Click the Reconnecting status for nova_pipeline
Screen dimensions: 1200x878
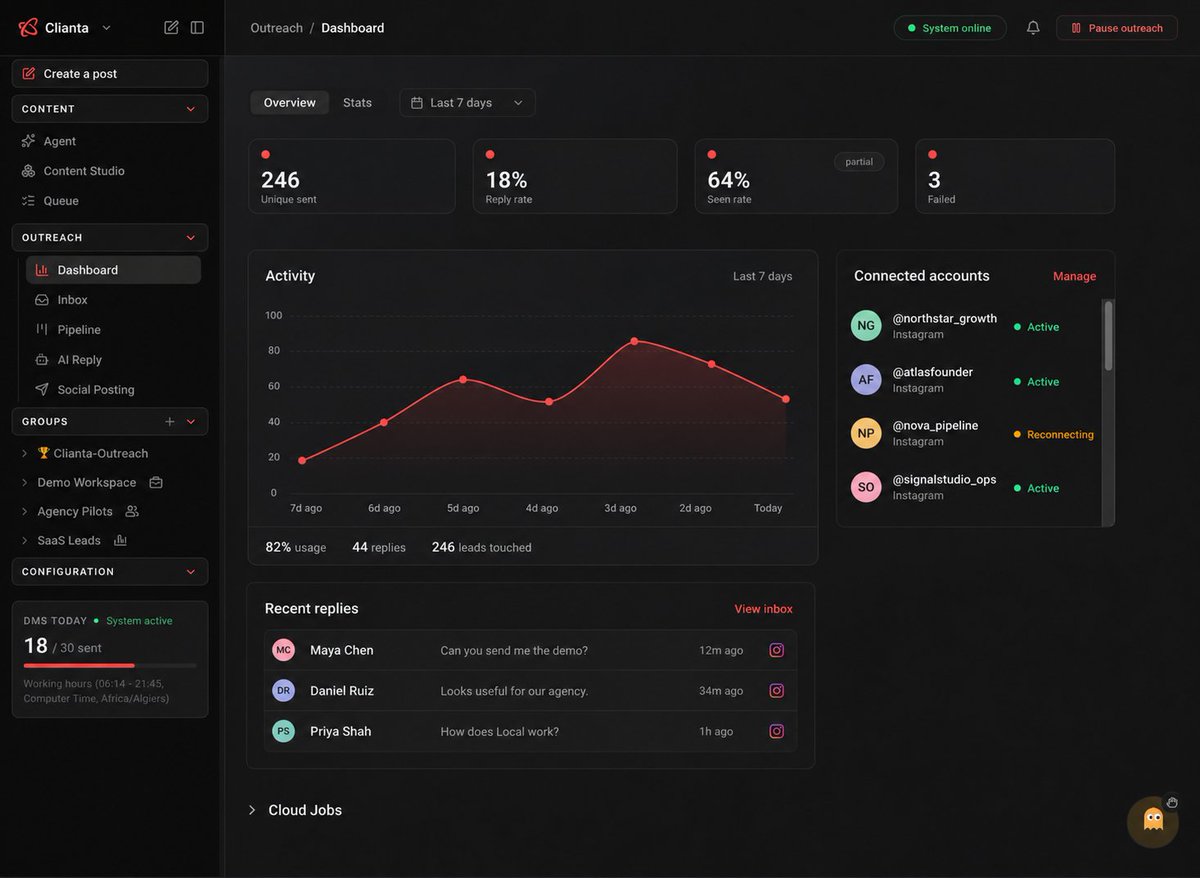click(1054, 435)
